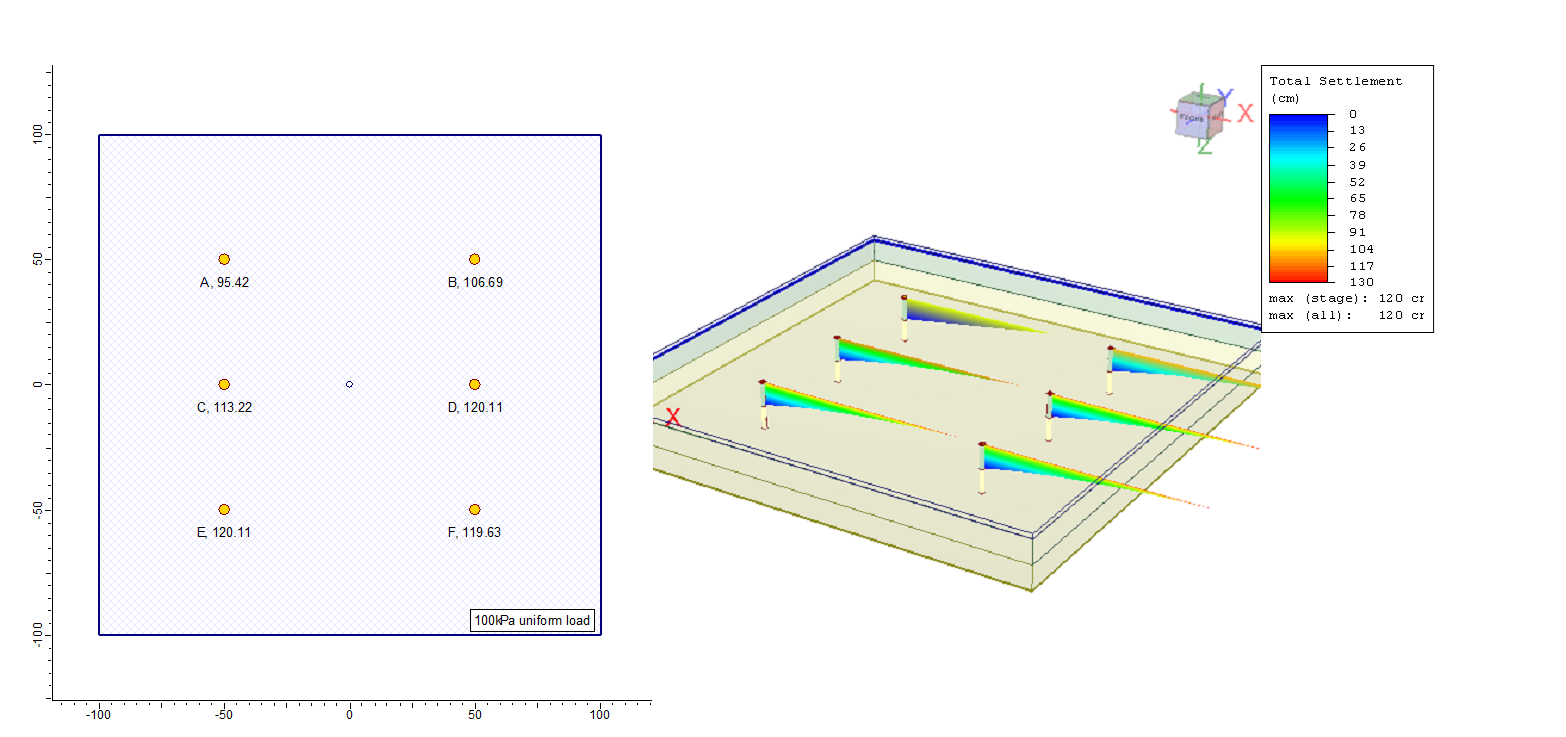Click legend value 39

[x=1357, y=164]
